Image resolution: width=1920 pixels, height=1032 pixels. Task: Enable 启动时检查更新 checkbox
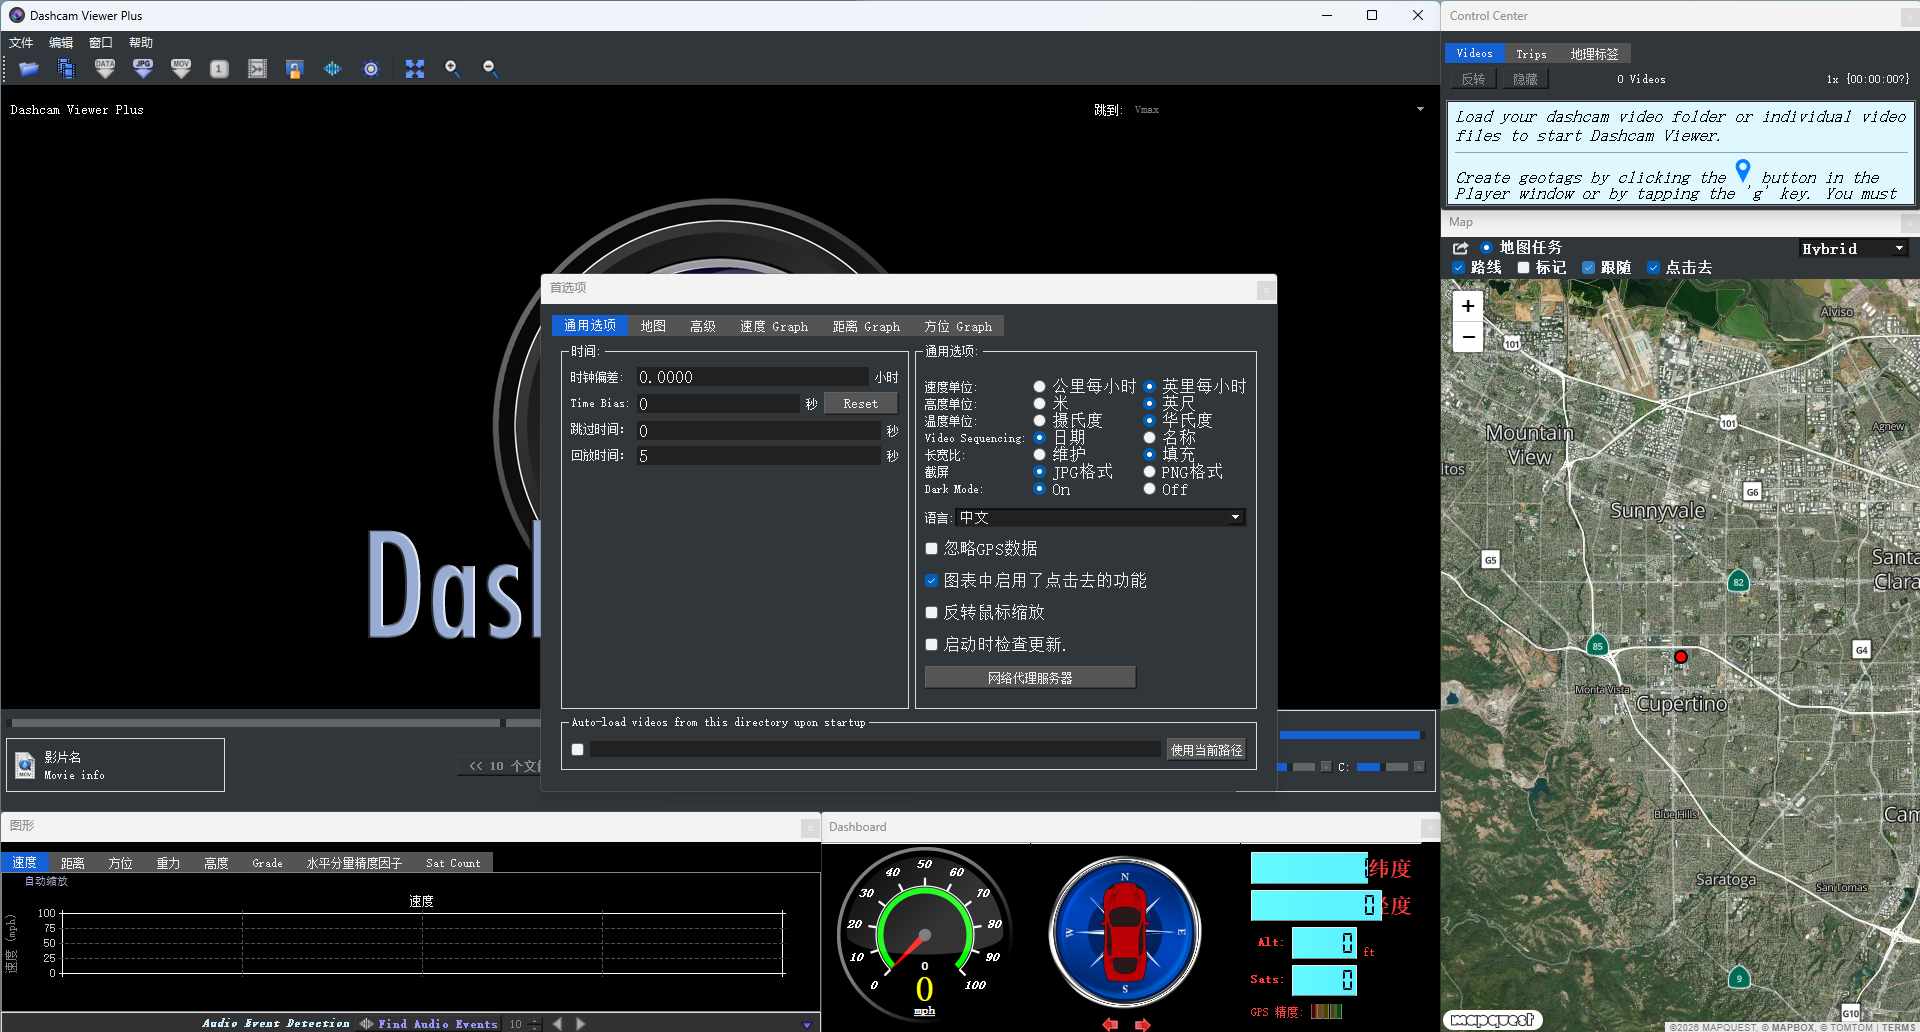pos(931,645)
